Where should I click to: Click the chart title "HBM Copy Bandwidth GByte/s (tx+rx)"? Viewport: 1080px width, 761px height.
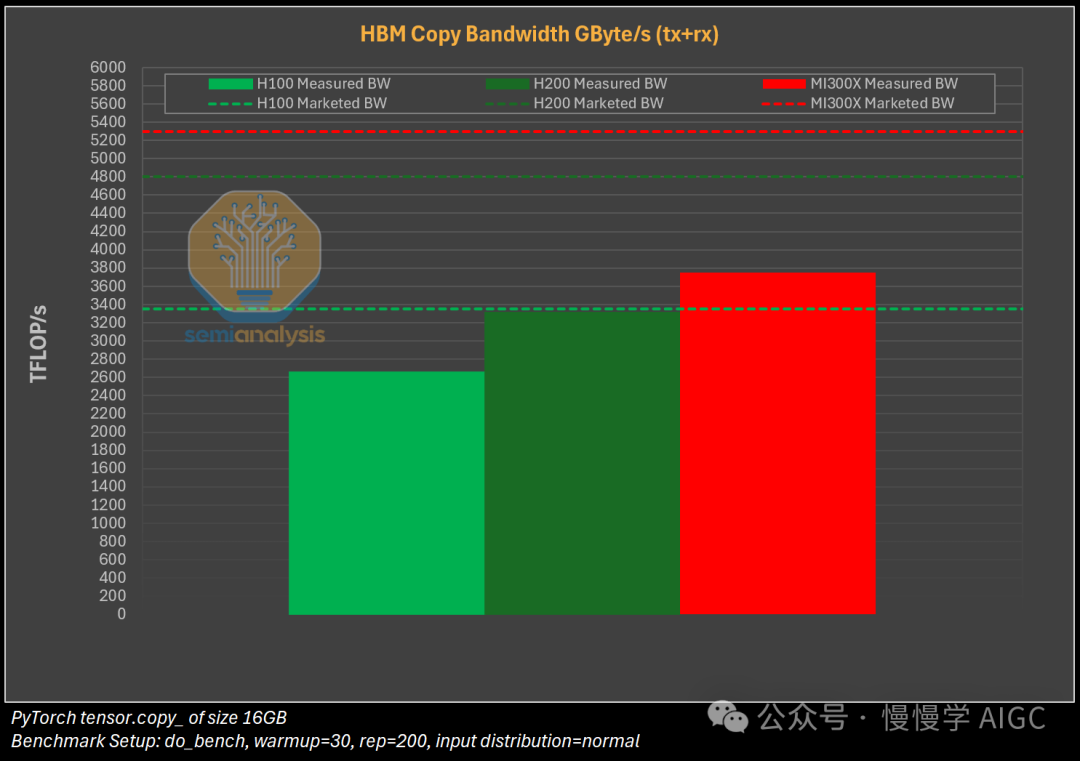[539, 34]
